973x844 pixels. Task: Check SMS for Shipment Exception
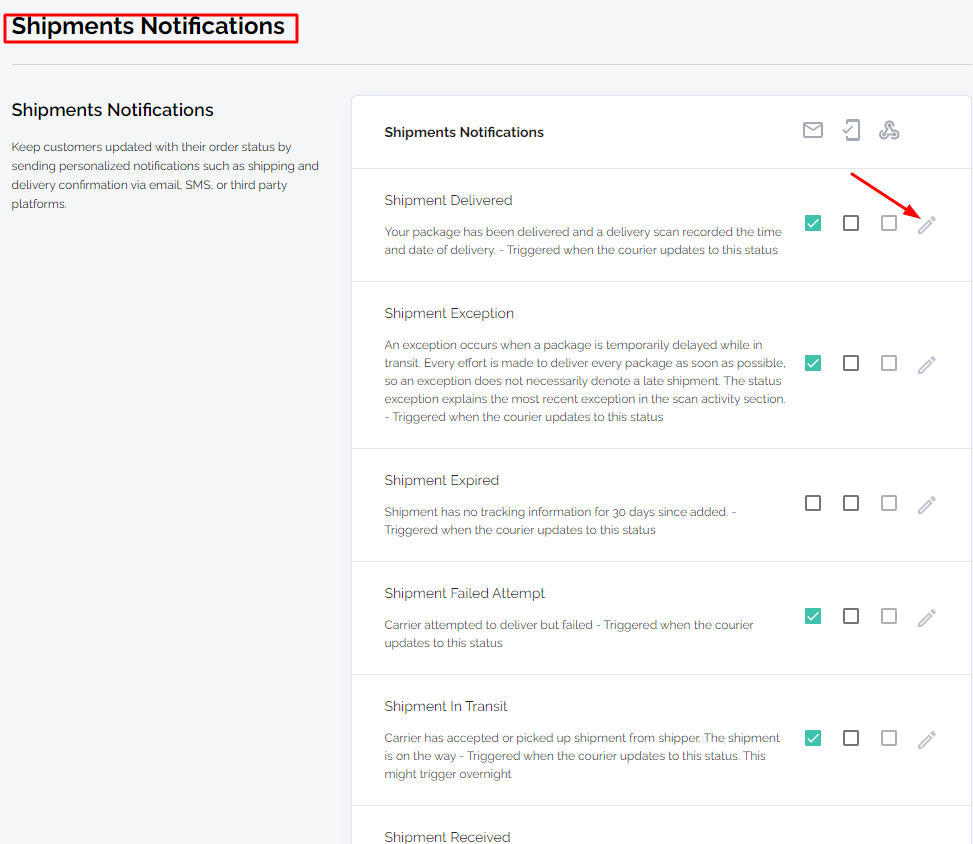tap(851, 363)
